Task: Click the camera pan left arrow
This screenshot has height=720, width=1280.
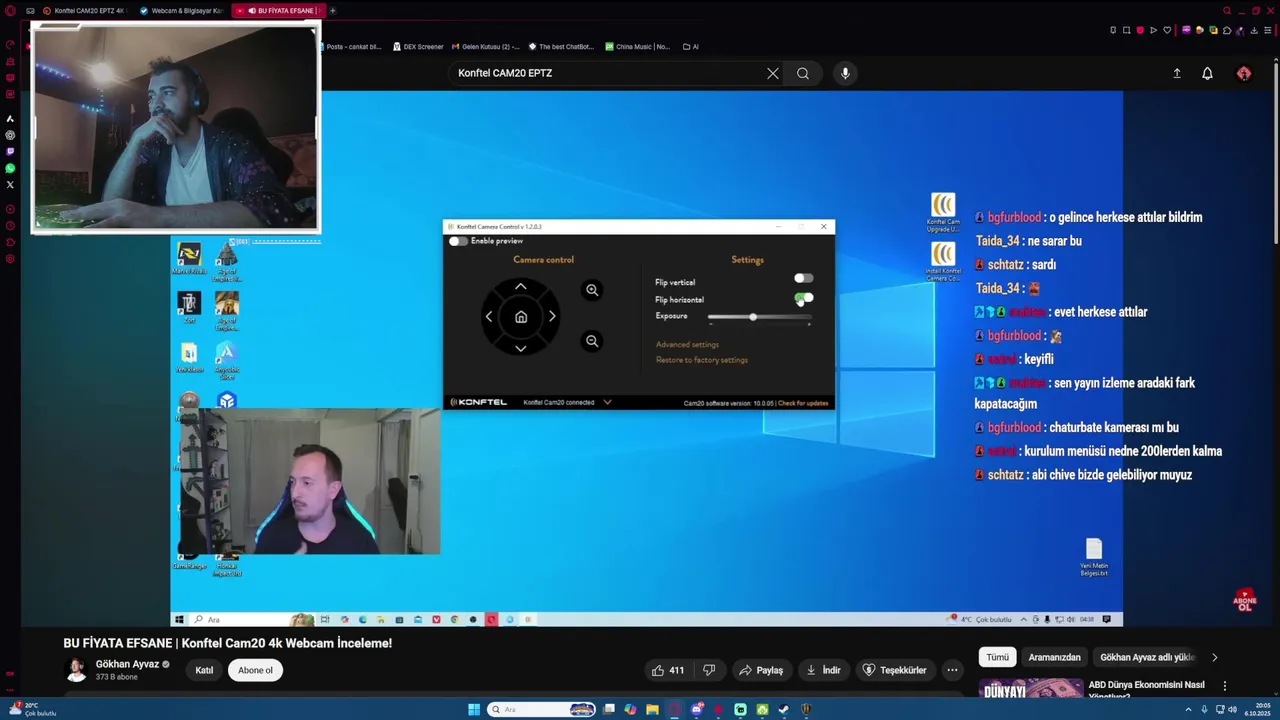Action: click(489, 316)
